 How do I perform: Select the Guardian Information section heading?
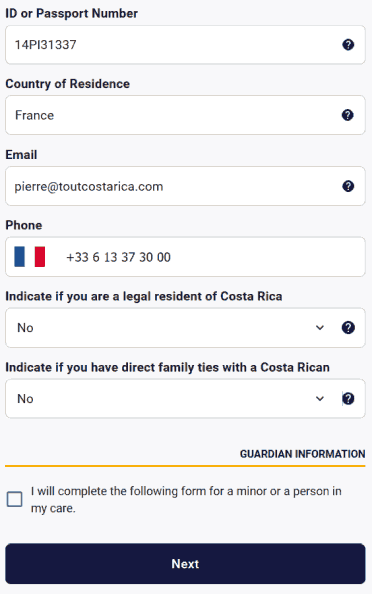coord(302,454)
